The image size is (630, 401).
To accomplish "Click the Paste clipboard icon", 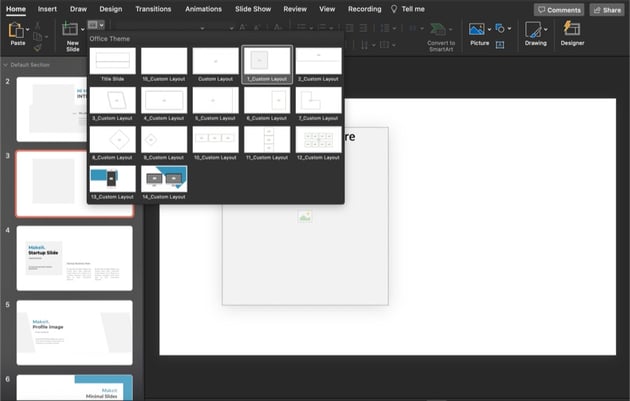I will (x=16, y=31).
